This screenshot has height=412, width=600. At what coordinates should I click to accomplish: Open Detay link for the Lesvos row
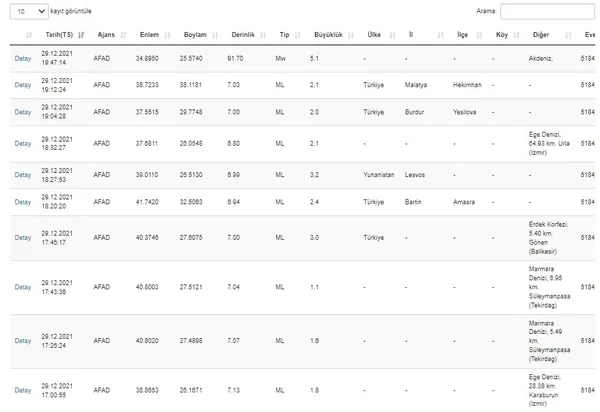pos(22,174)
